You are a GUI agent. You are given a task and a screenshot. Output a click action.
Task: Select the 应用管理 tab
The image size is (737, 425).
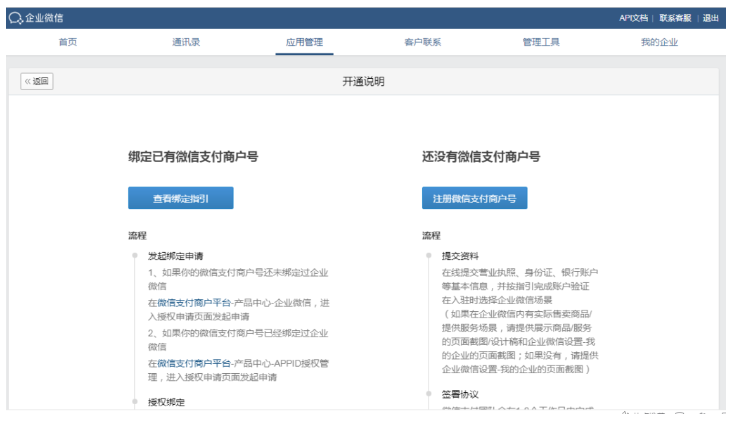(x=305, y=42)
